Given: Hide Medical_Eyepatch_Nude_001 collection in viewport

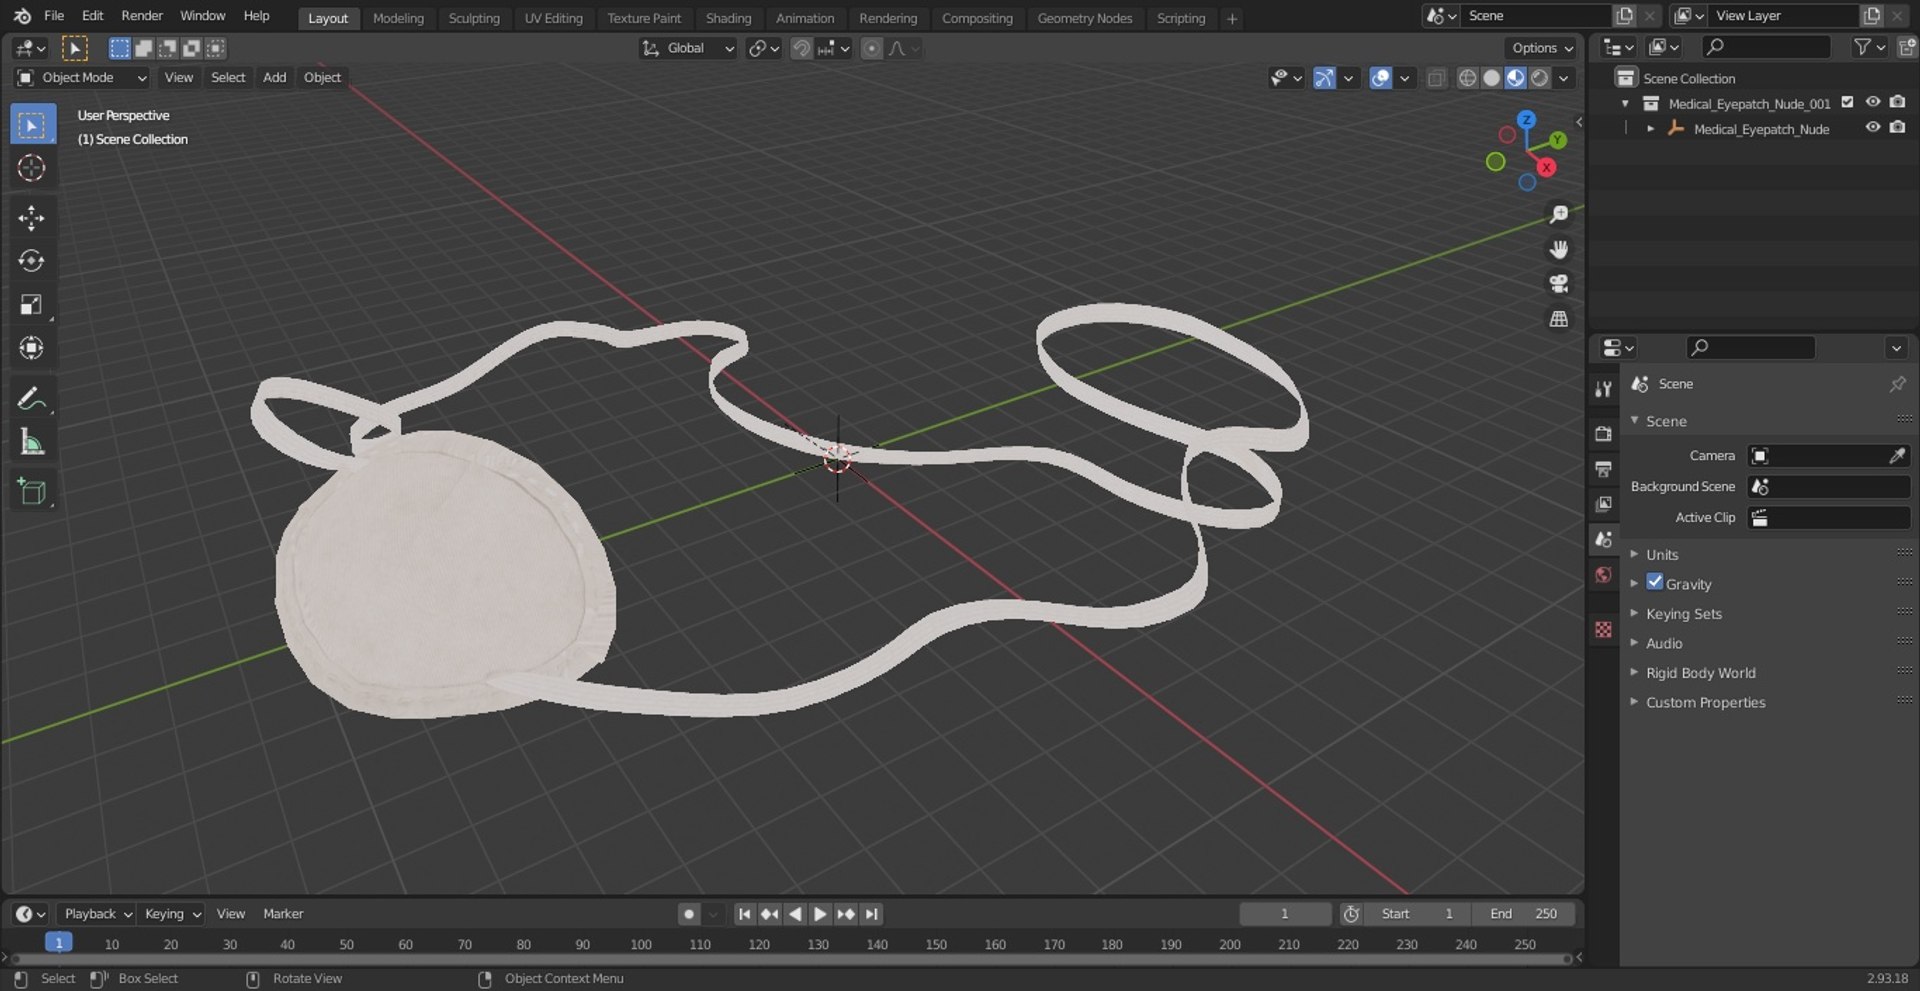Looking at the screenshot, I should [x=1872, y=102].
